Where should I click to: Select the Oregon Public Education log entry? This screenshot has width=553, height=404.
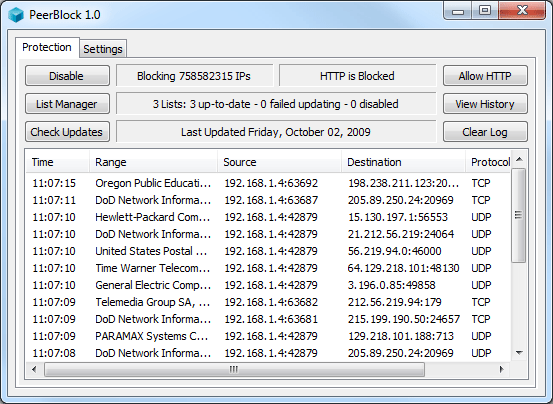(x=268, y=183)
